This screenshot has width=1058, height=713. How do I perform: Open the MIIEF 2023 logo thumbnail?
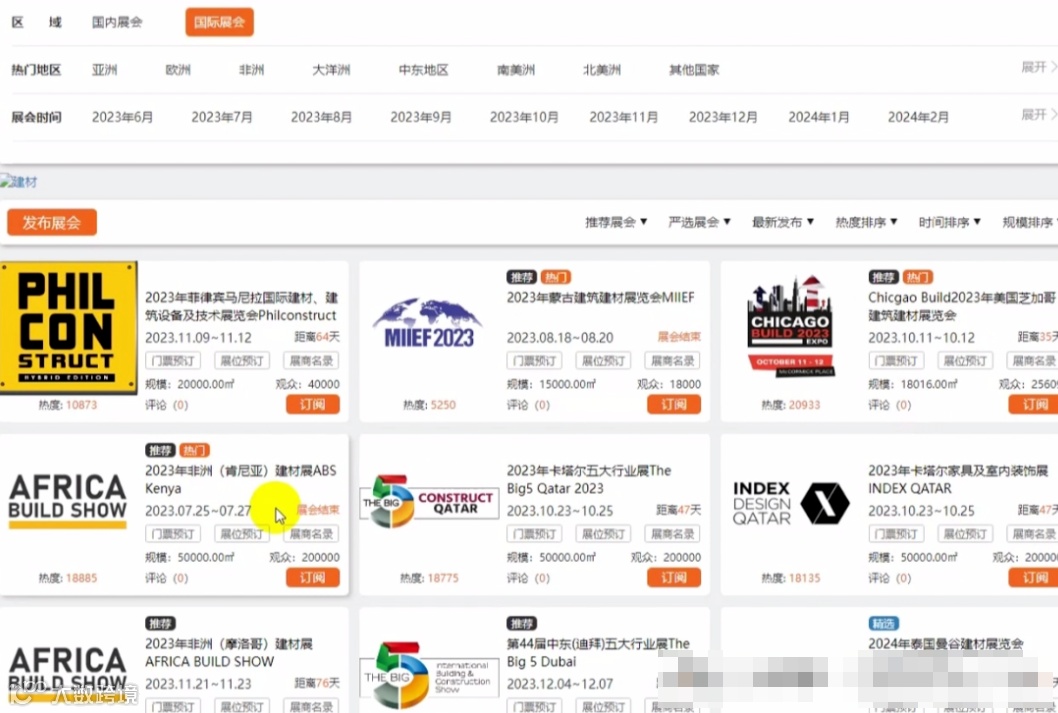[428, 323]
